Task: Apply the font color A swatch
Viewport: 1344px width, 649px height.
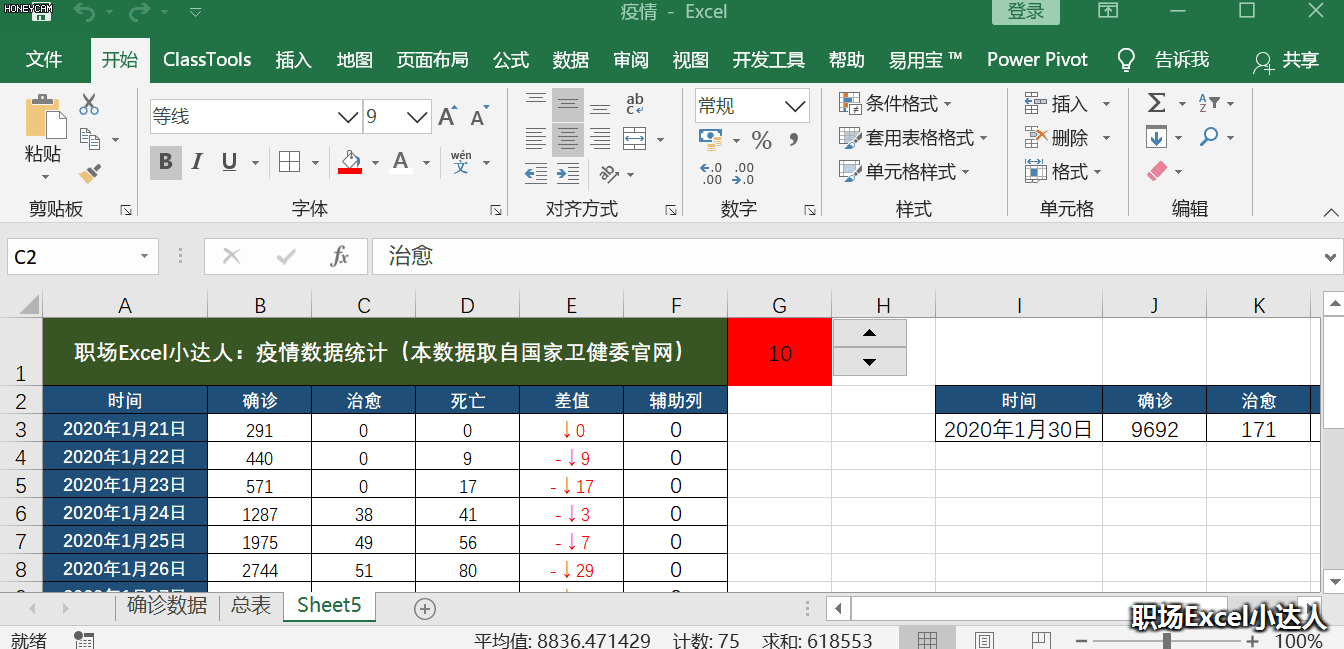Action: coord(401,162)
